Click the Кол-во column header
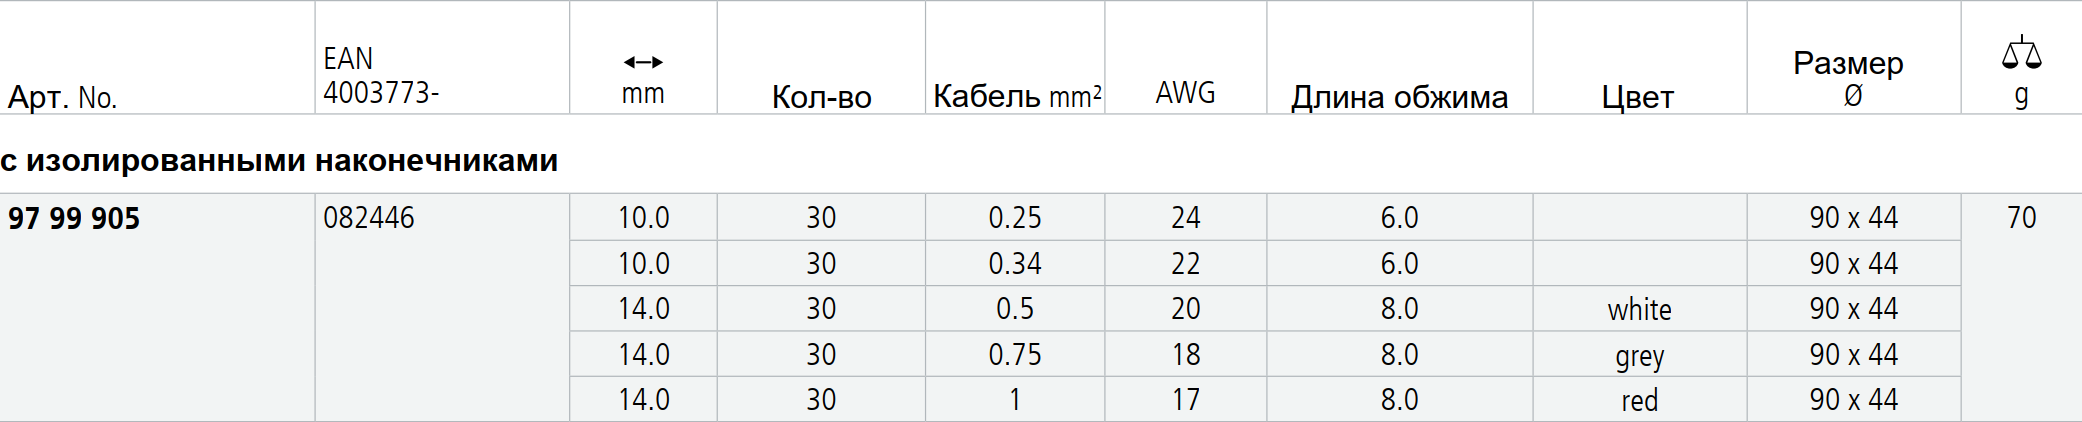Screen dimensions: 2082x422 [x=821, y=97]
